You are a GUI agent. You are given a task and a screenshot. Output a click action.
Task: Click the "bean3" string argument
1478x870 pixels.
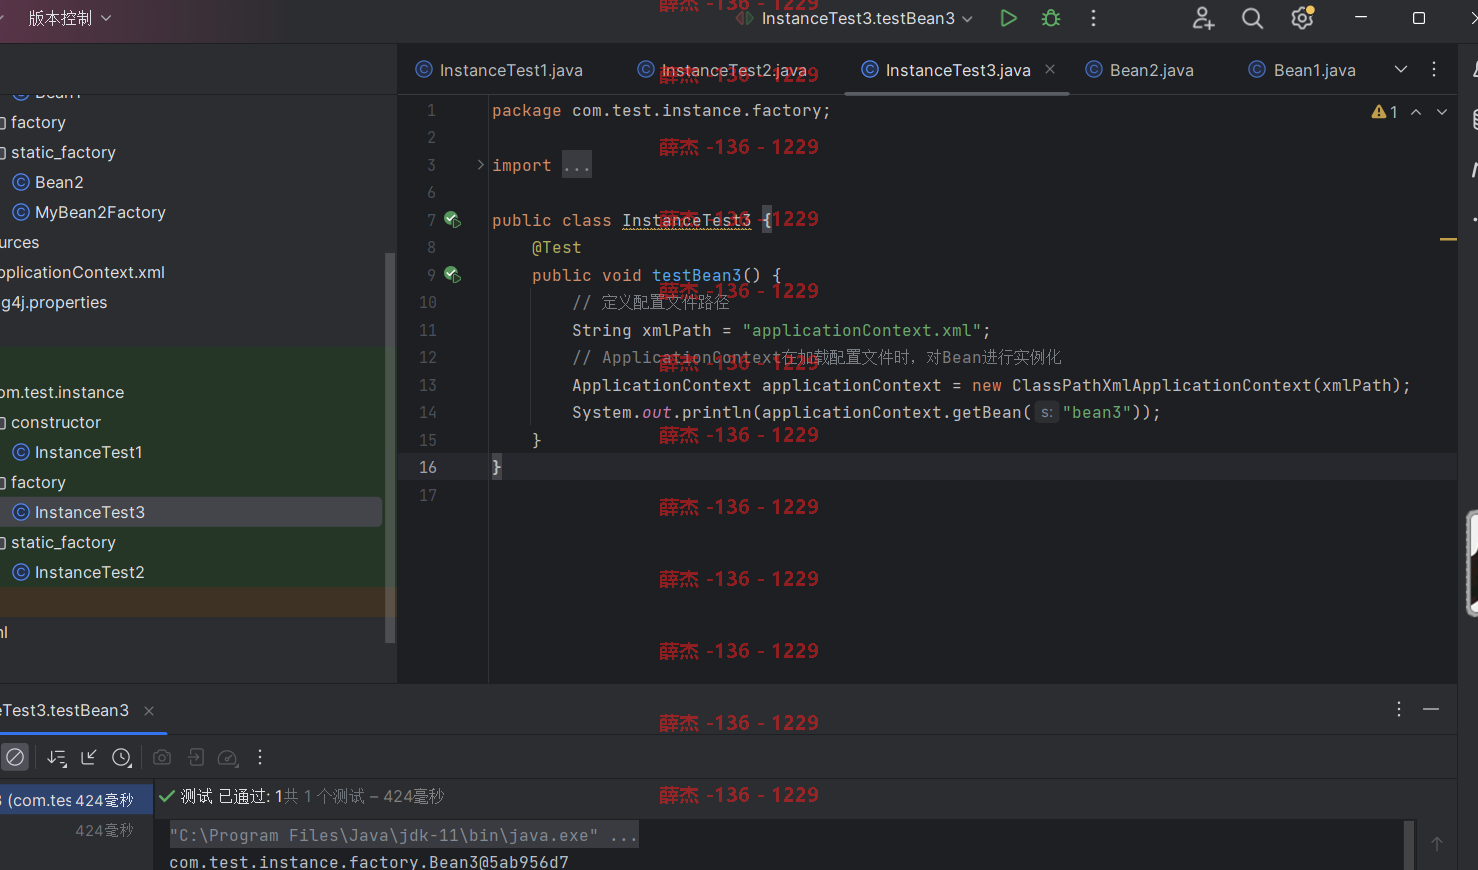pyautogui.click(x=1096, y=412)
